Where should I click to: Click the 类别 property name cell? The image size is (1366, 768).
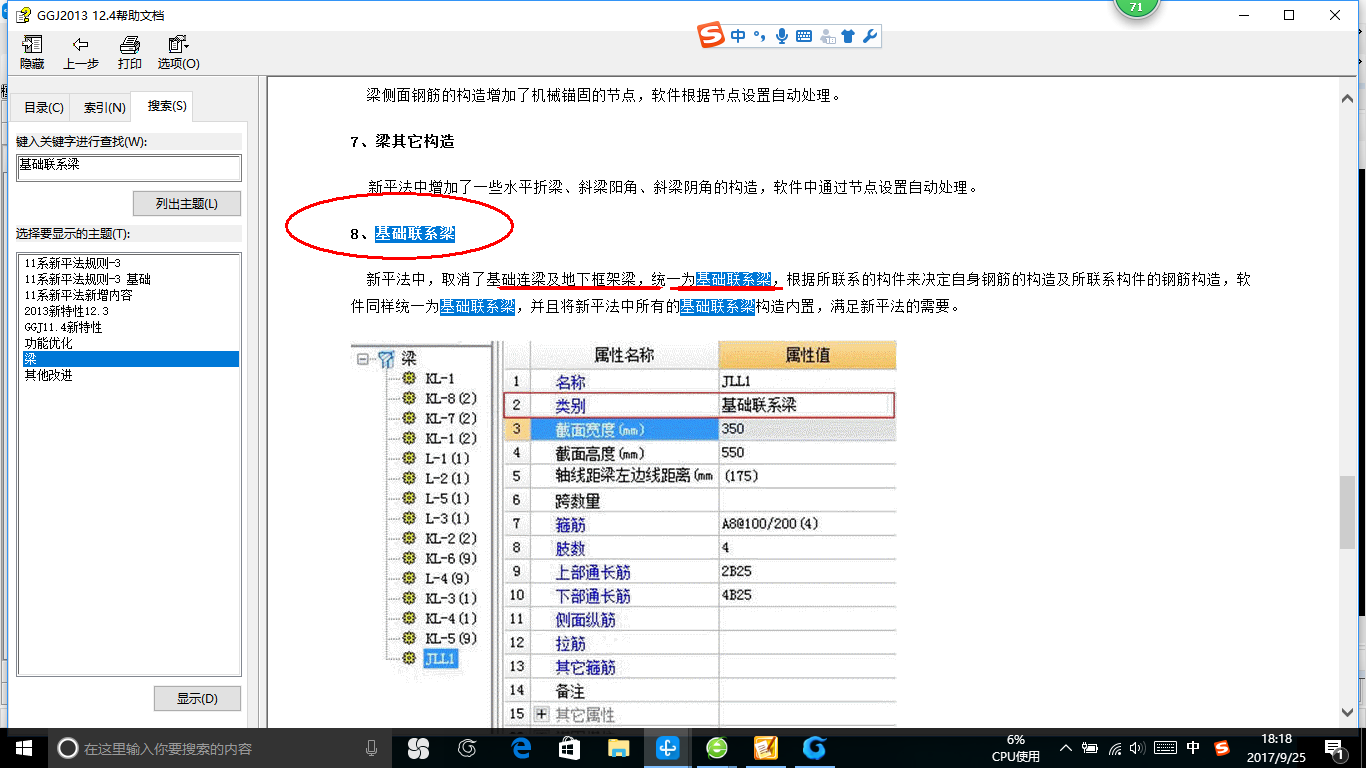pyautogui.click(x=623, y=405)
